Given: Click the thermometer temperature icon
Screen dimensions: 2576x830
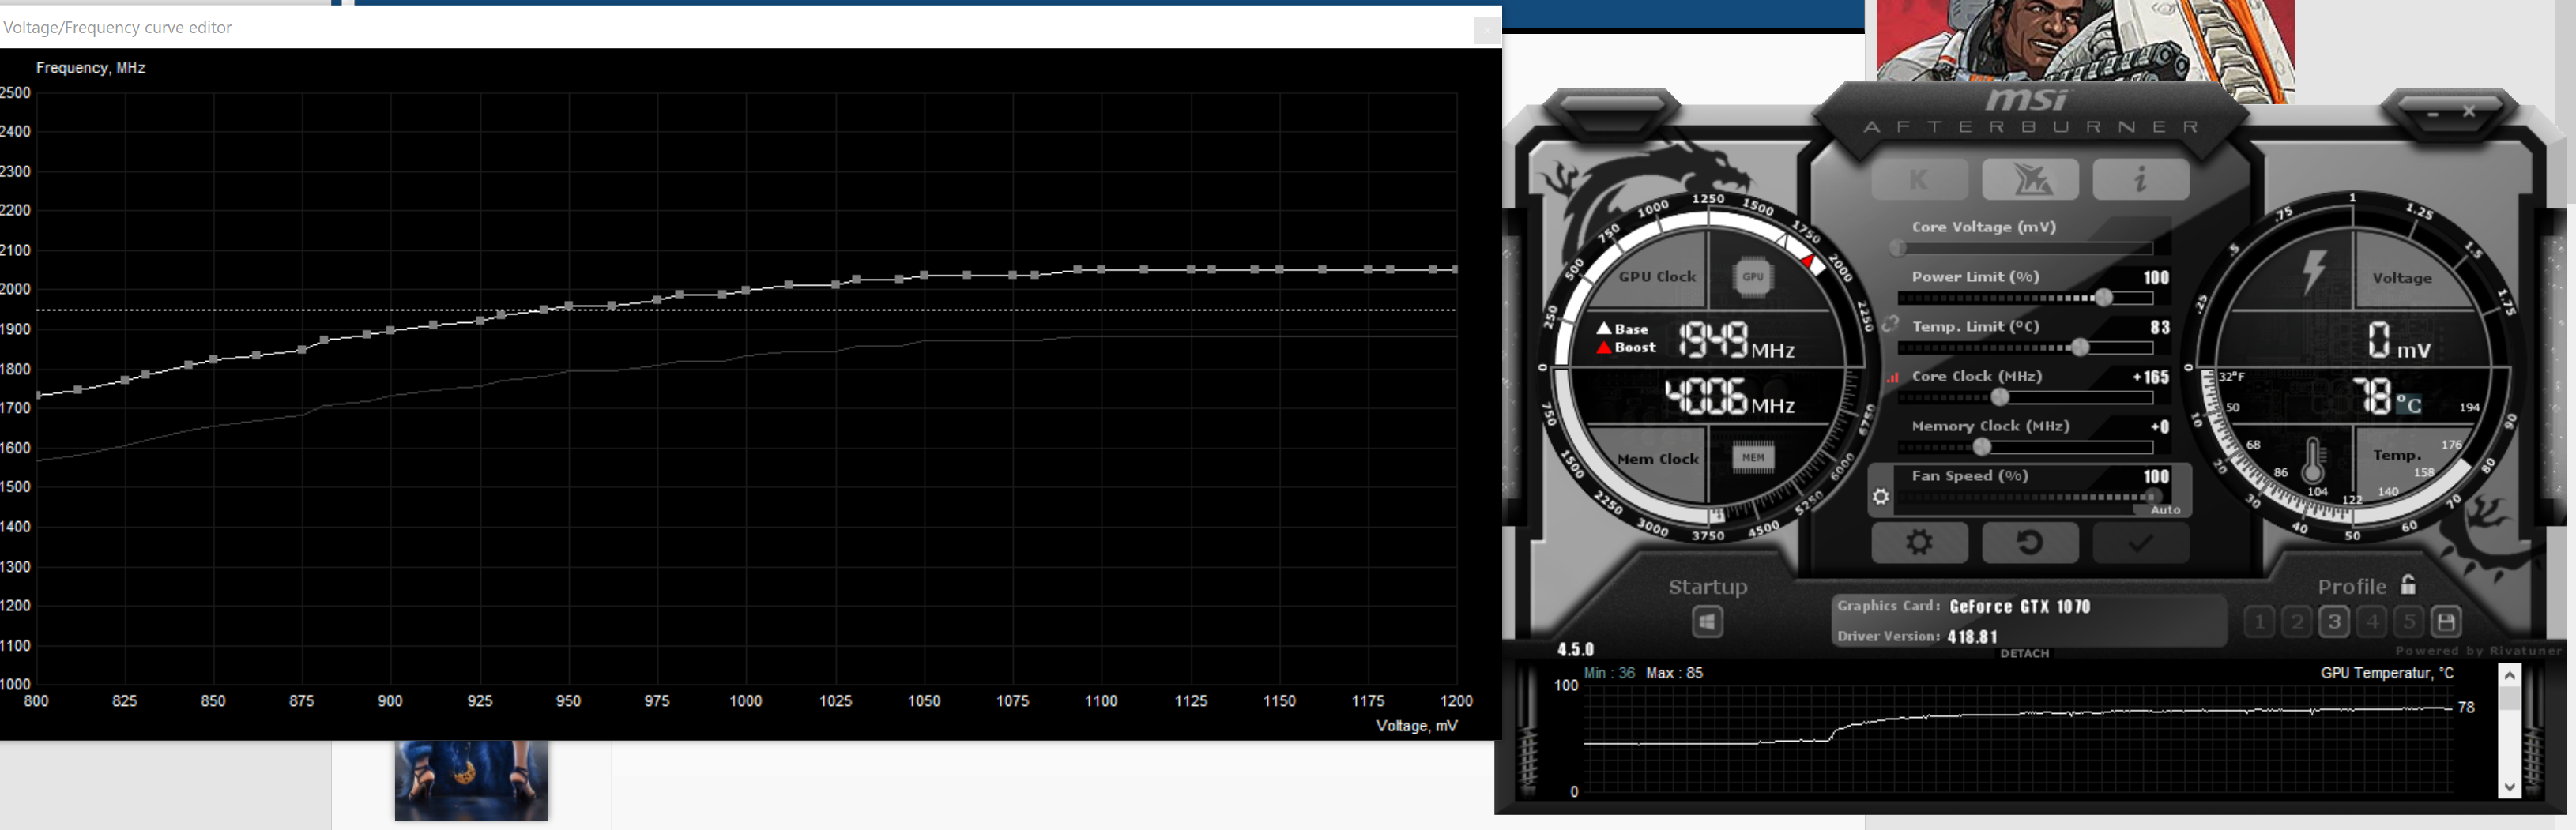Looking at the screenshot, I should [2312, 461].
